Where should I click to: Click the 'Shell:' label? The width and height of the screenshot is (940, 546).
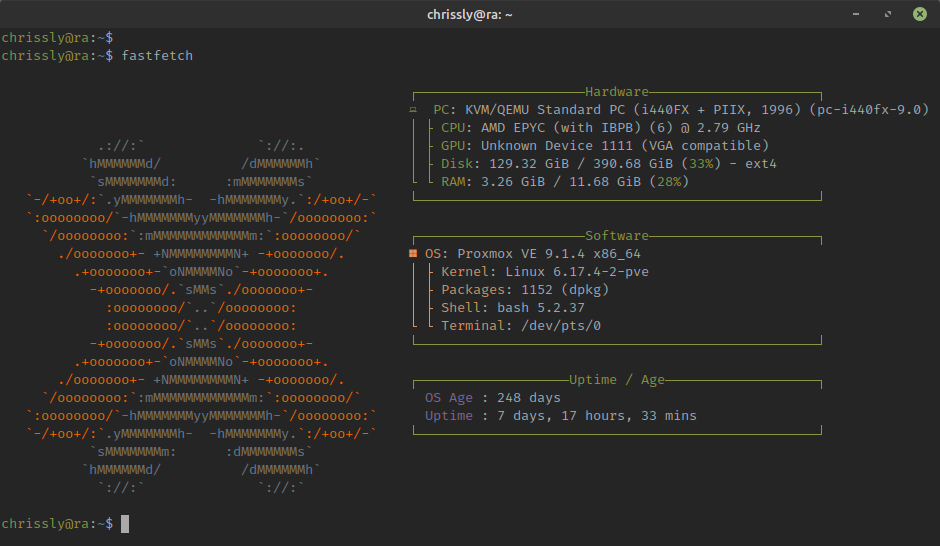(x=465, y=307)
